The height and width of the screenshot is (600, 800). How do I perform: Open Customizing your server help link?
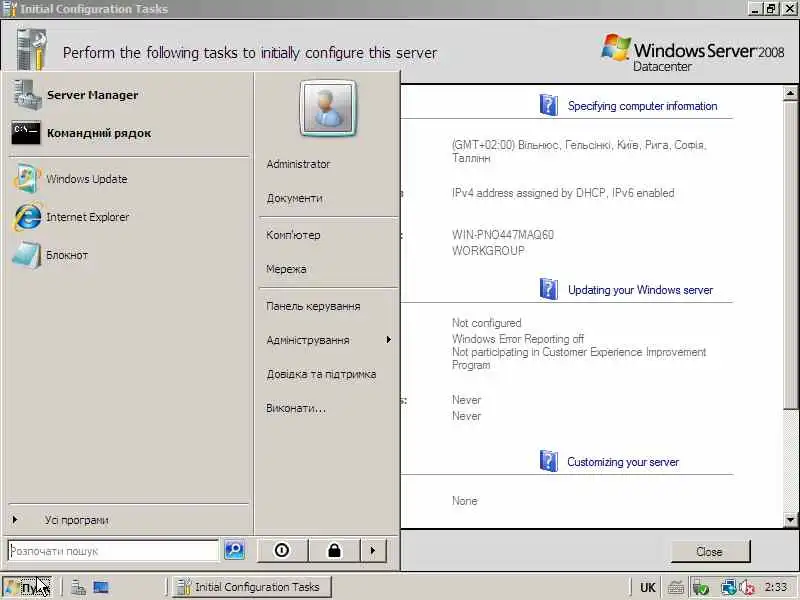623,462
